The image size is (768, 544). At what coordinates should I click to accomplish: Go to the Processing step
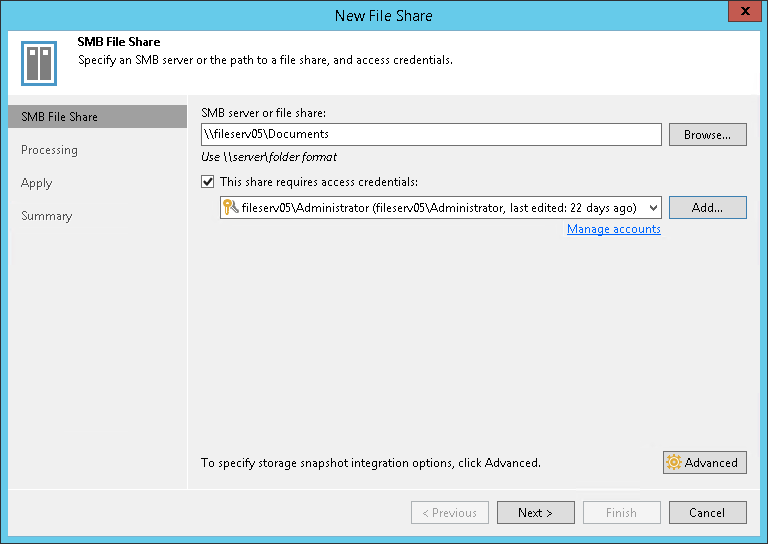coord(49,150)
